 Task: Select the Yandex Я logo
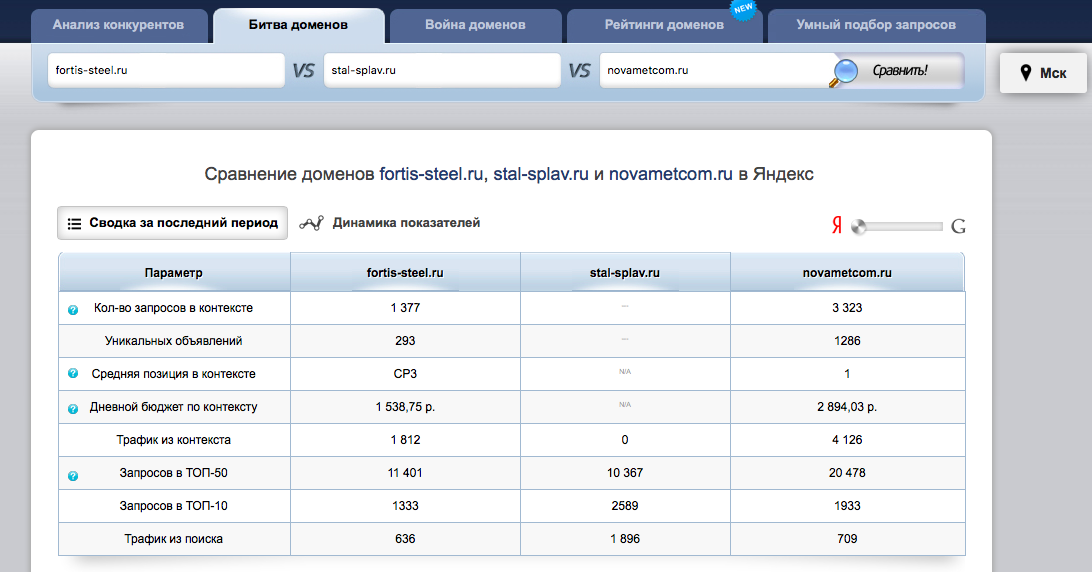click(x=836, y=225)
